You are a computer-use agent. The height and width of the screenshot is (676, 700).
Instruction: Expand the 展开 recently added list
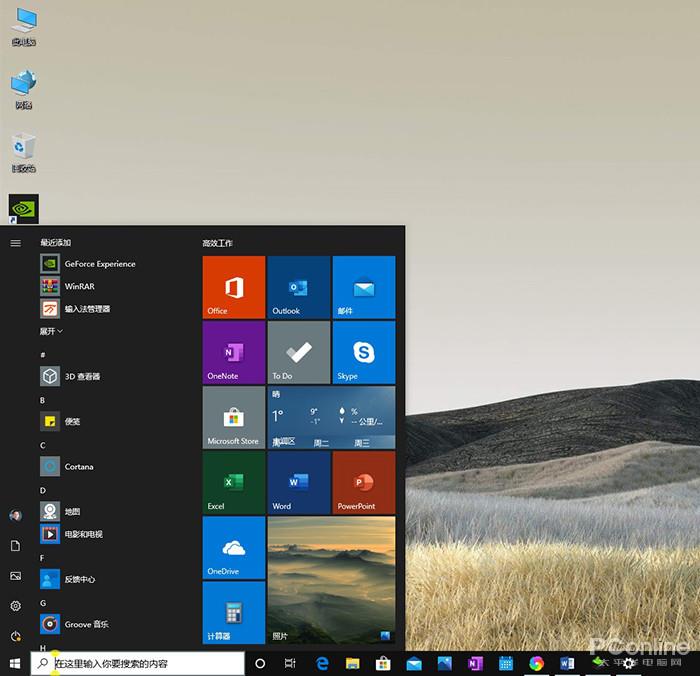pos(51,331)
